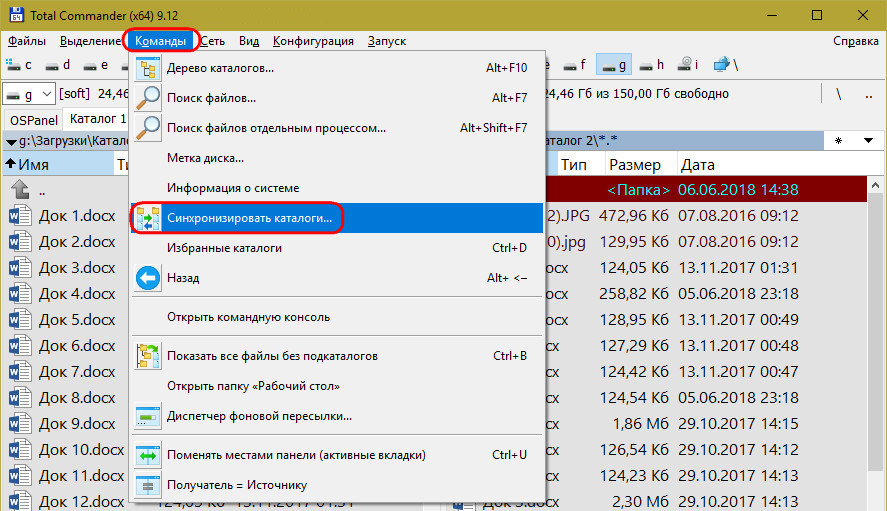Click the show-all-files branch view icon
Screen dimensions: 887x511
148,356
